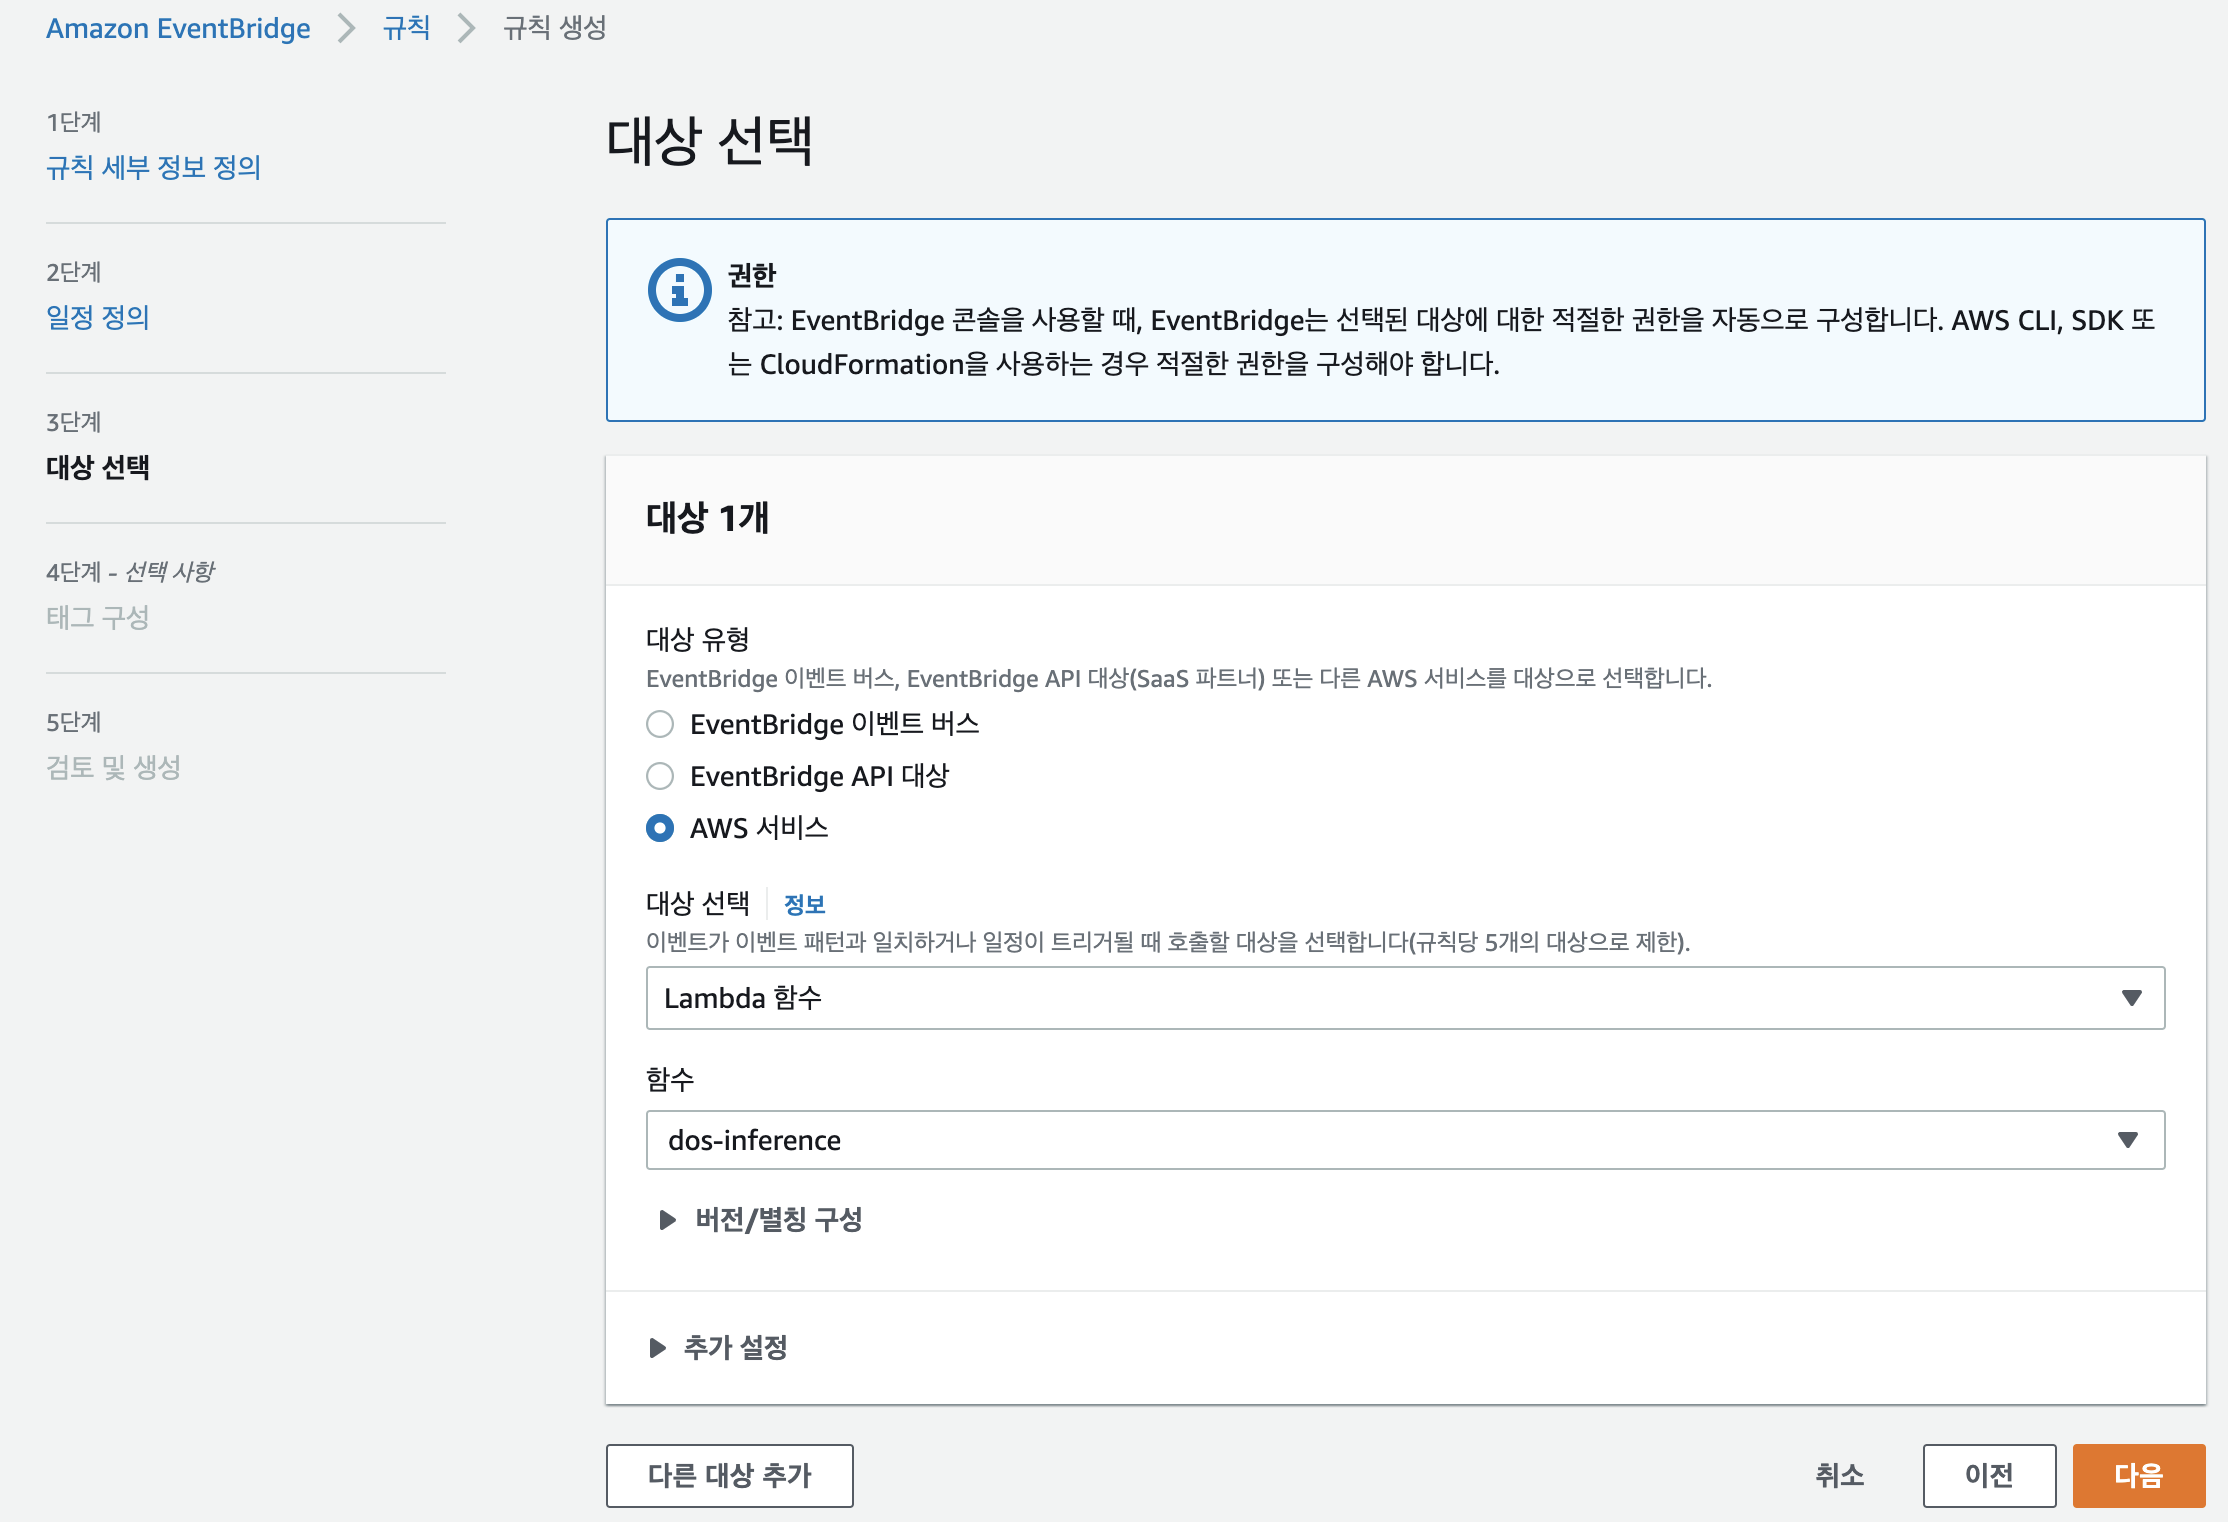Click the 4단계 - 선택 사항 step label

(x=130, y=572)
